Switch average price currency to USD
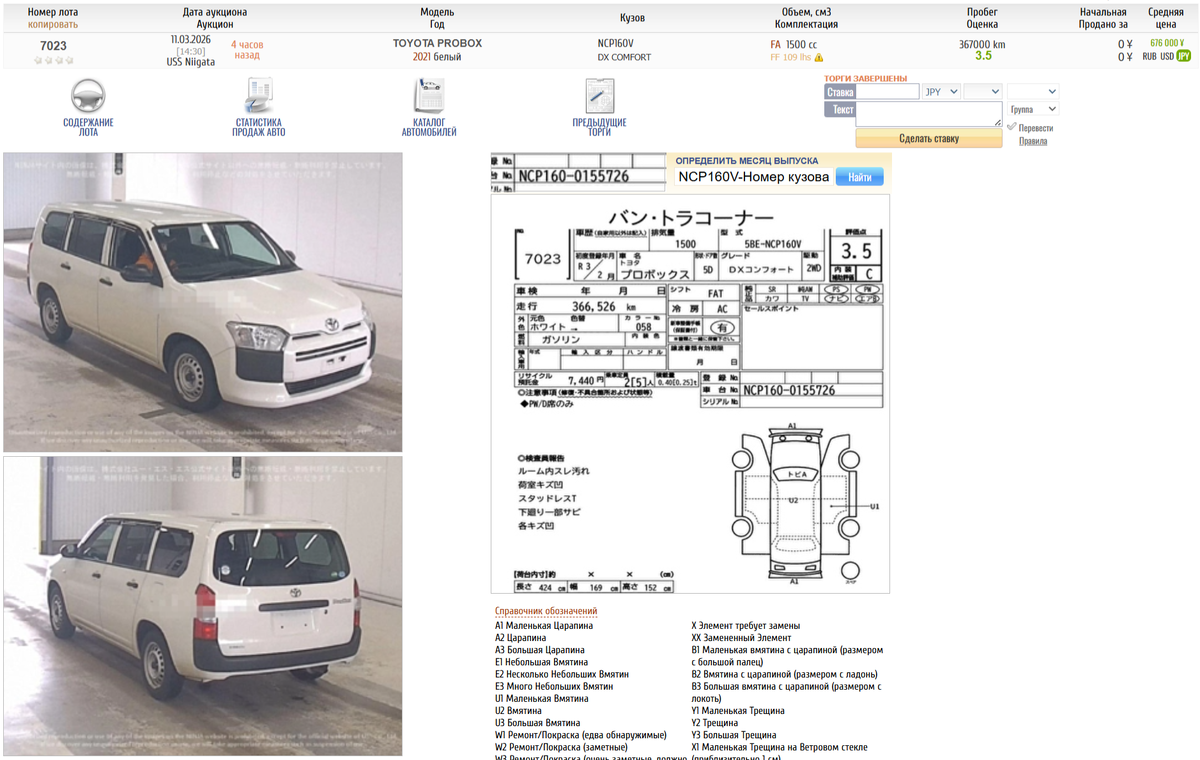The height and width of the screenshot is (760, 1200). (1167, 57)
